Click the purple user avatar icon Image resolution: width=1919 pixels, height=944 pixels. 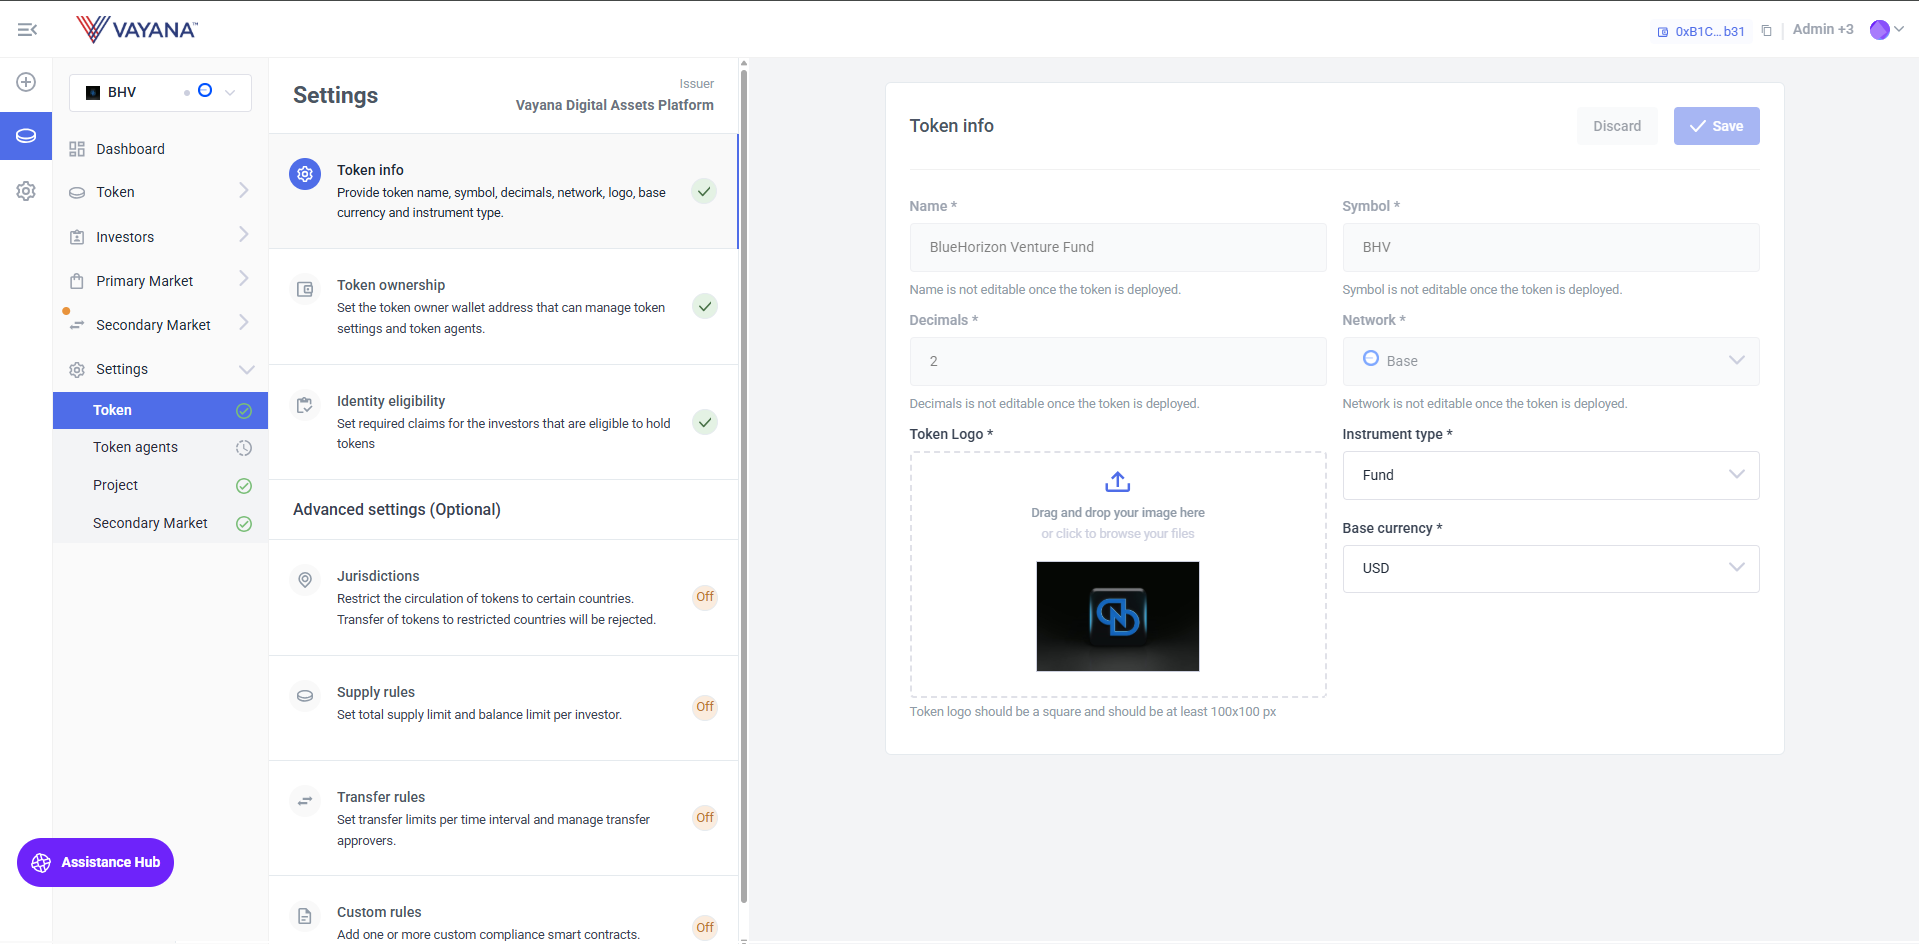click(1879, 30)
